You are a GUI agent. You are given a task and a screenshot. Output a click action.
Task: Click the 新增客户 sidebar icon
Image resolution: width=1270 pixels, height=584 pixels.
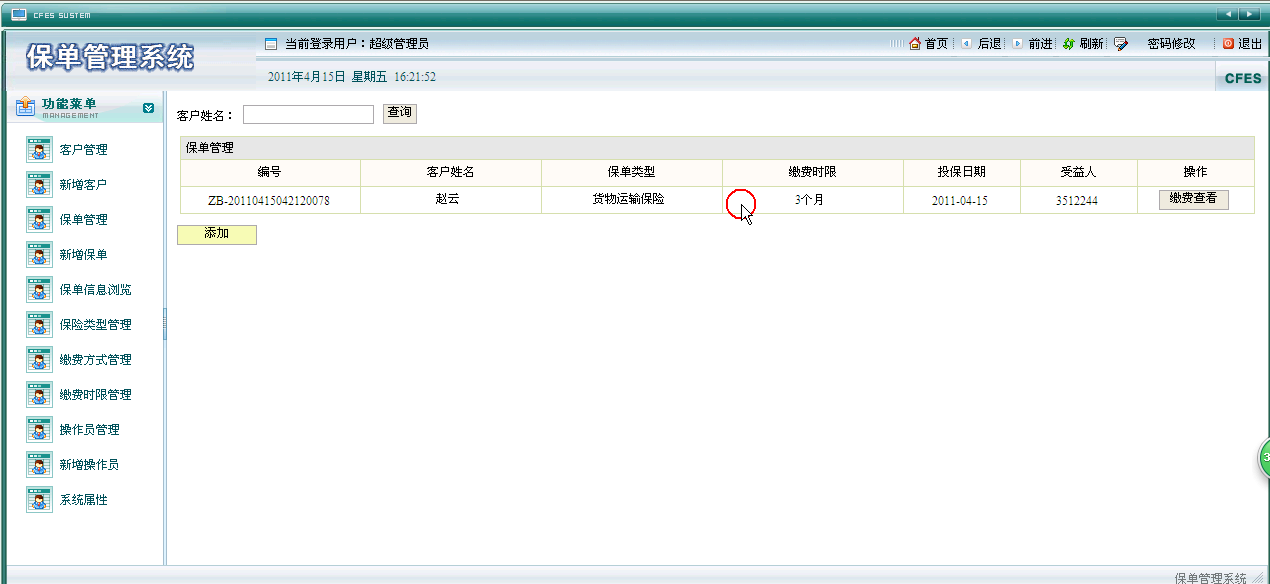pyautogui.click(x=39, y=185)
